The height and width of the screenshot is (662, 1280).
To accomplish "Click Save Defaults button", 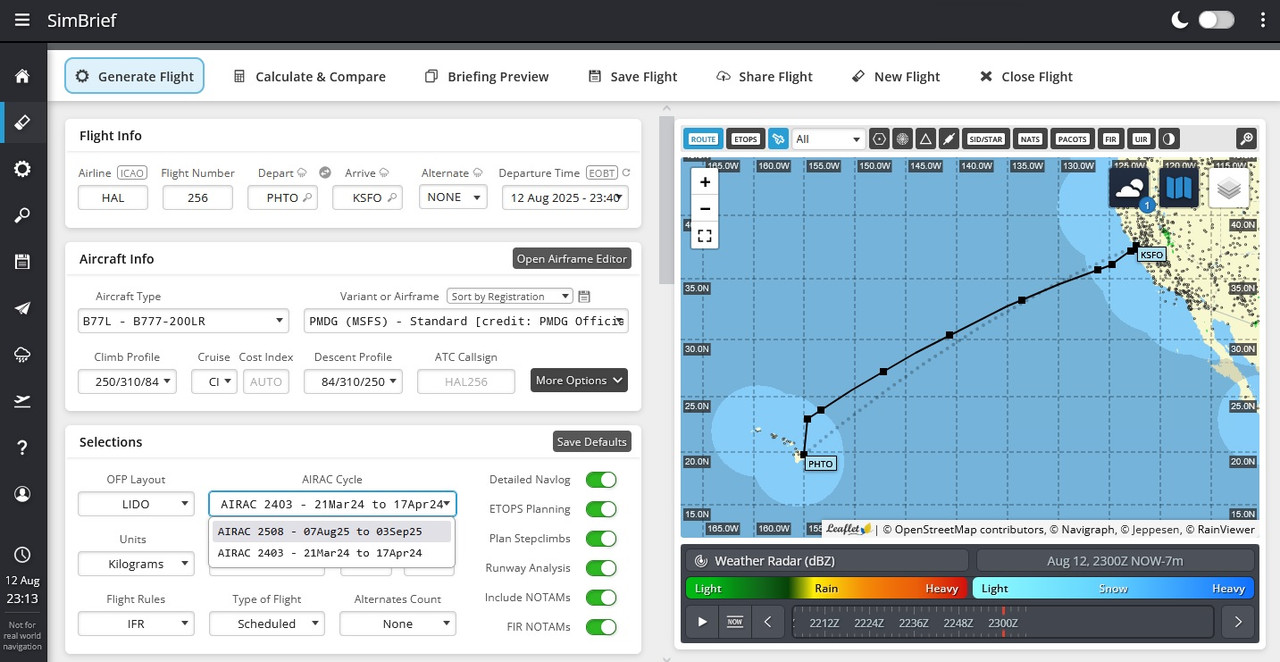I will coord(592,442).
